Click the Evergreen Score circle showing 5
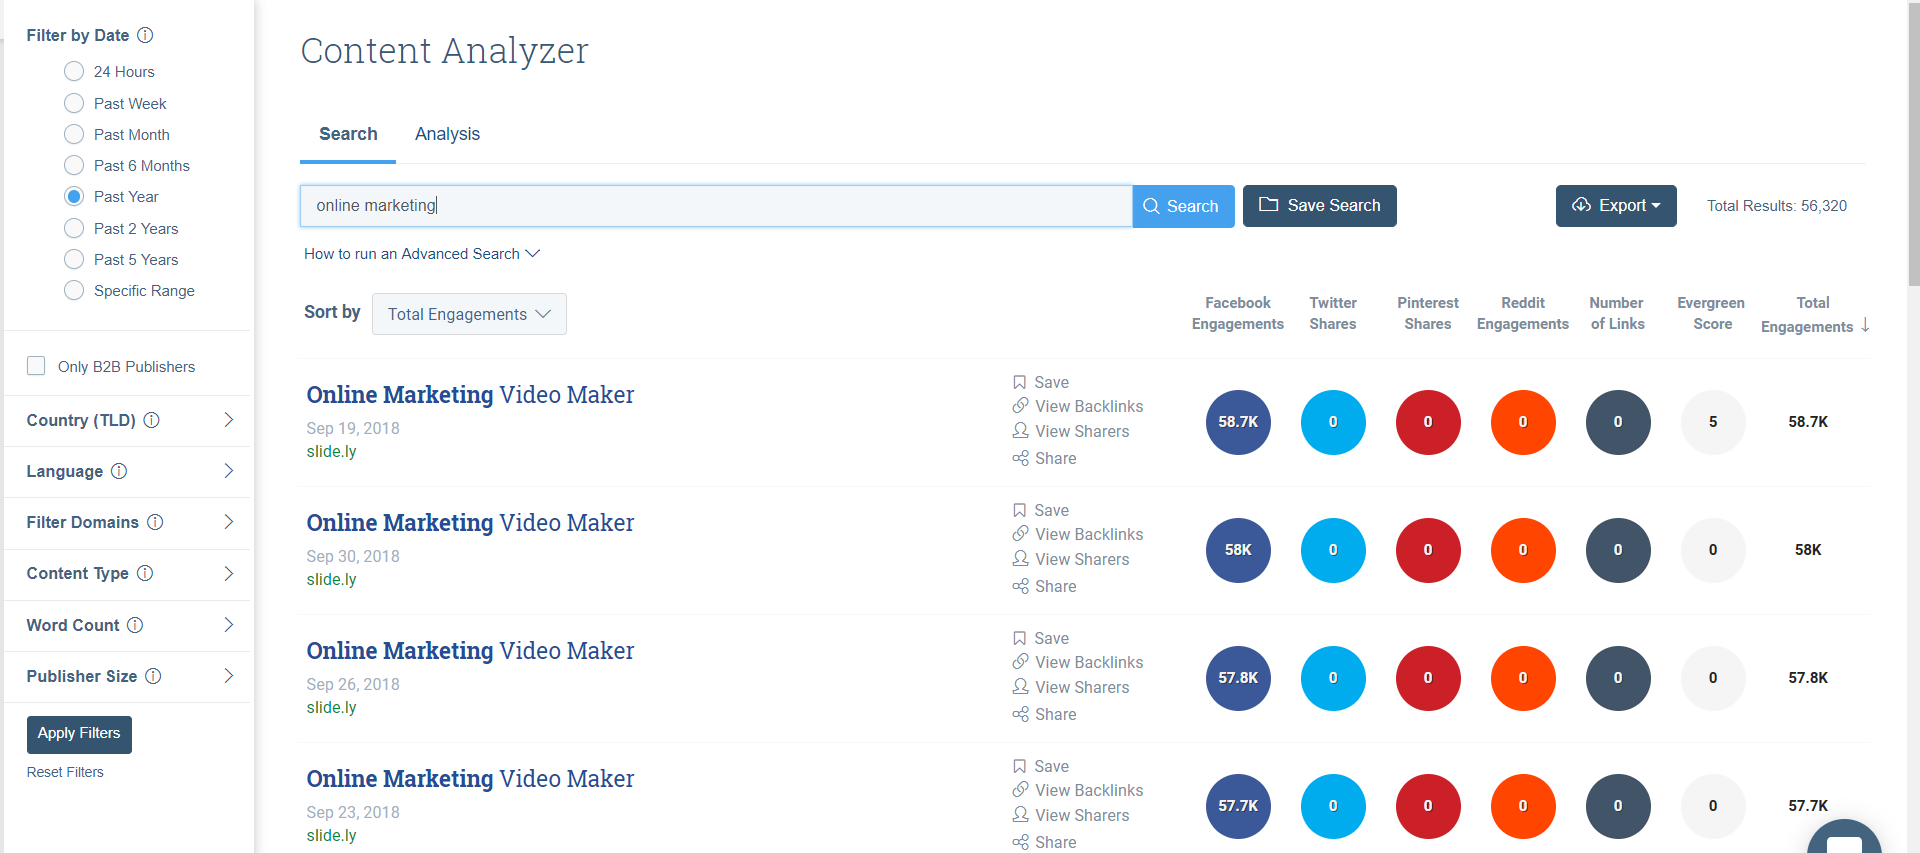Image resolution: width=1920 pixels, height=853 pixels. (x=1713, y=422)
